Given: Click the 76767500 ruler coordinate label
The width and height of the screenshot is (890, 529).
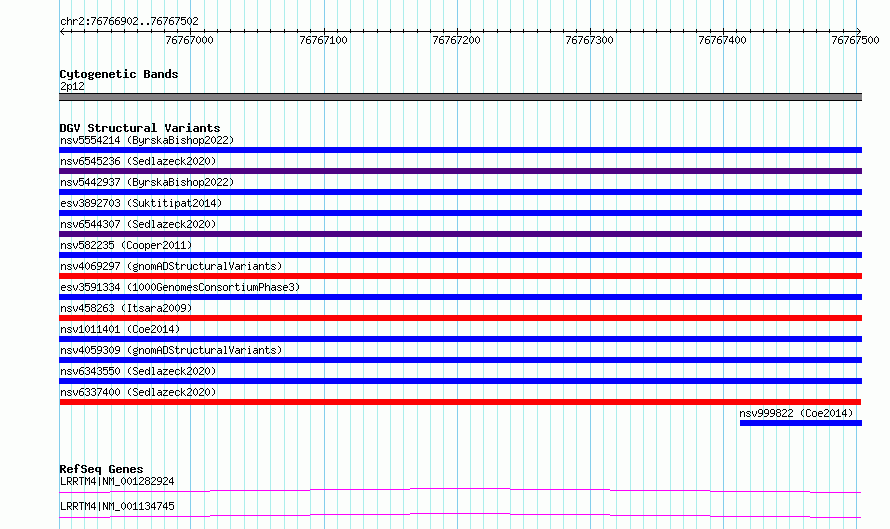Looking at the screenshot, I should pos(855,40).
